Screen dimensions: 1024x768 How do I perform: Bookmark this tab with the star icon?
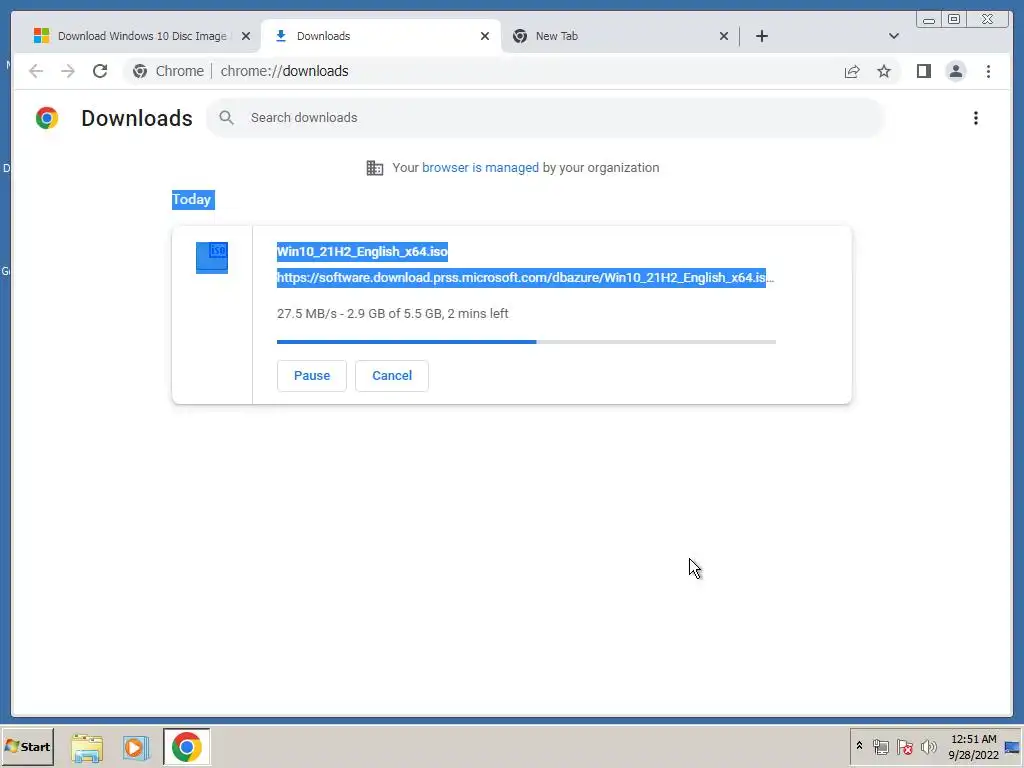click(884, 71)
